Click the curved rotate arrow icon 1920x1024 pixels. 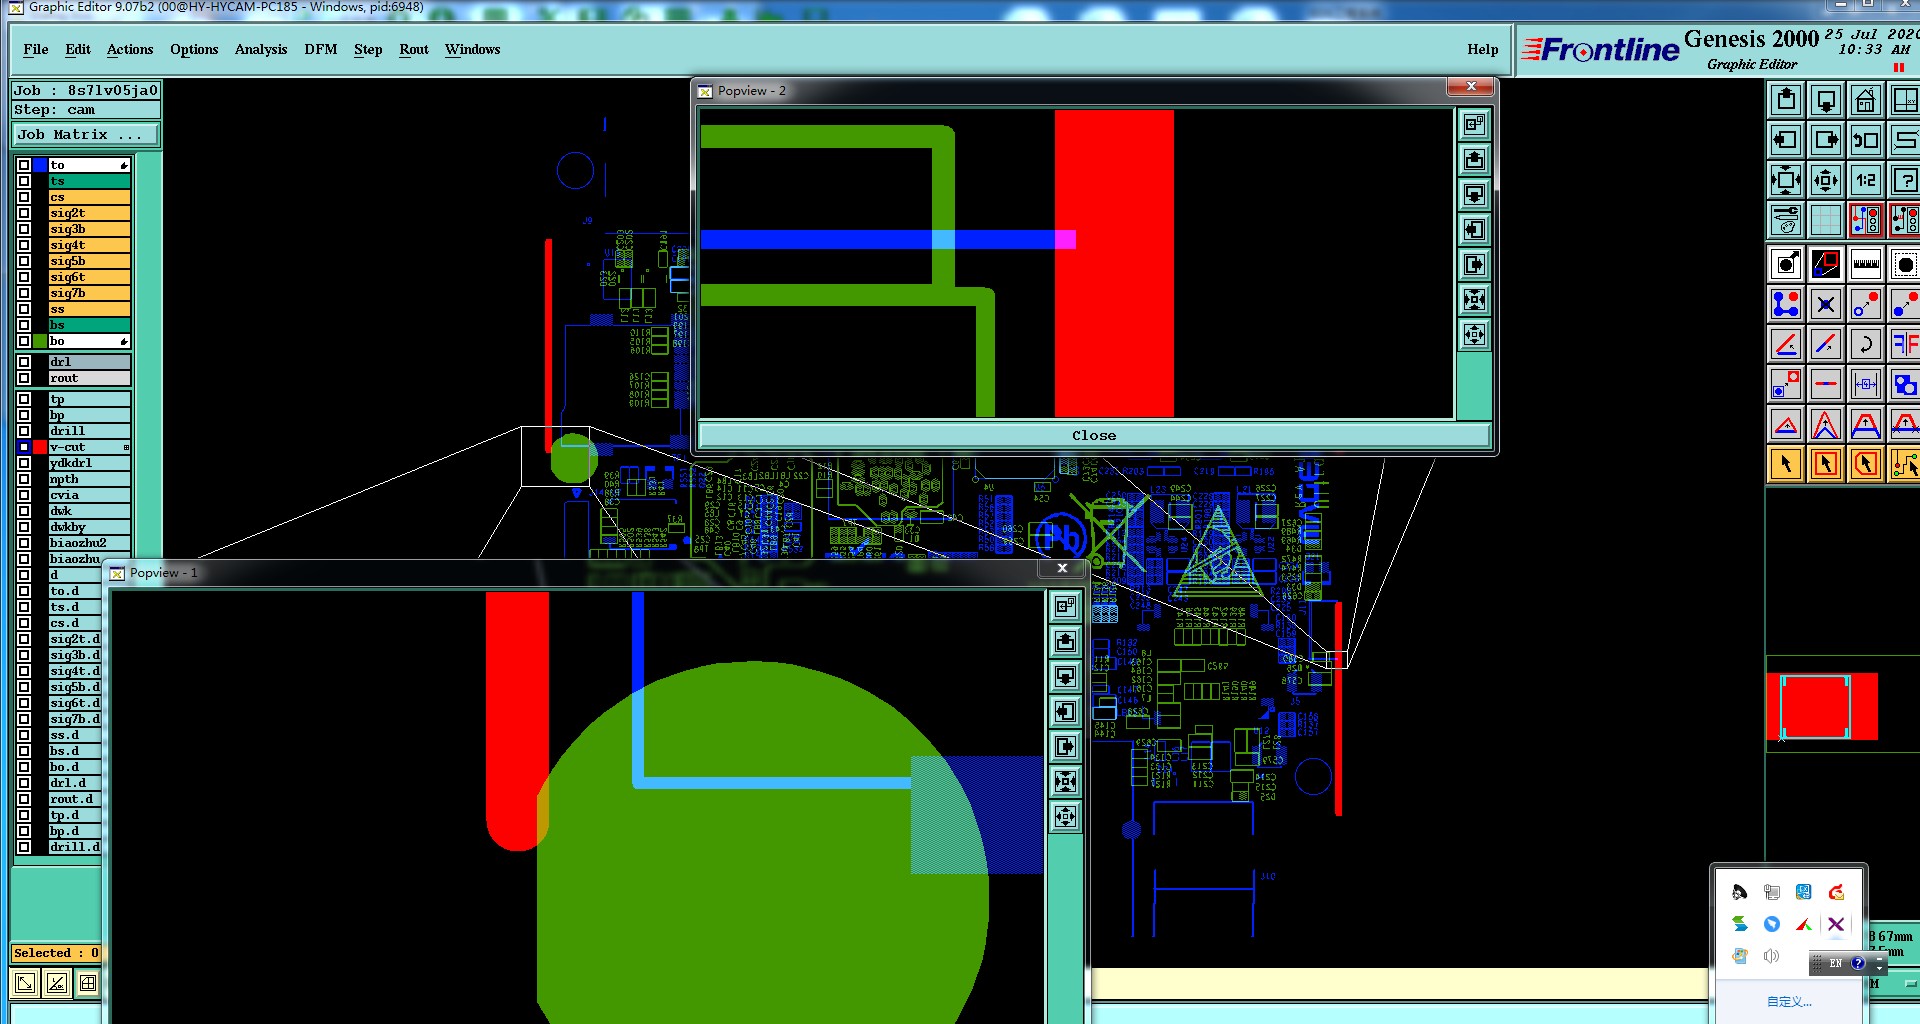[1866, 344]
